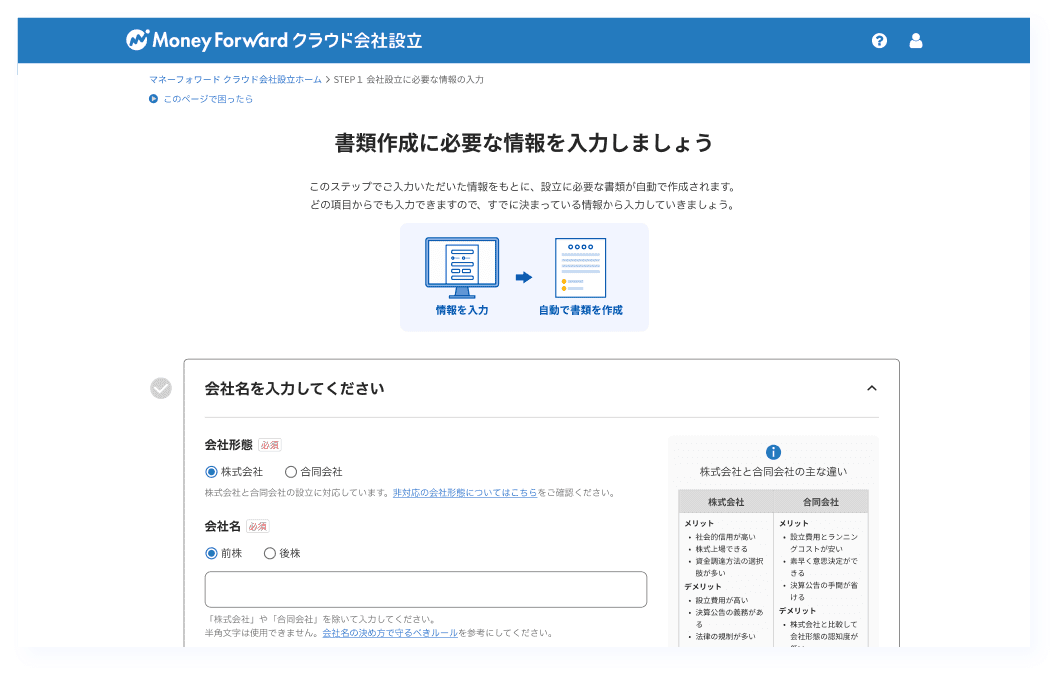Click STEP 1 会社設立に必要な情報の入力 breadcrumb text
This screenshot has width=1062, height=680.
tap(408, 79)
